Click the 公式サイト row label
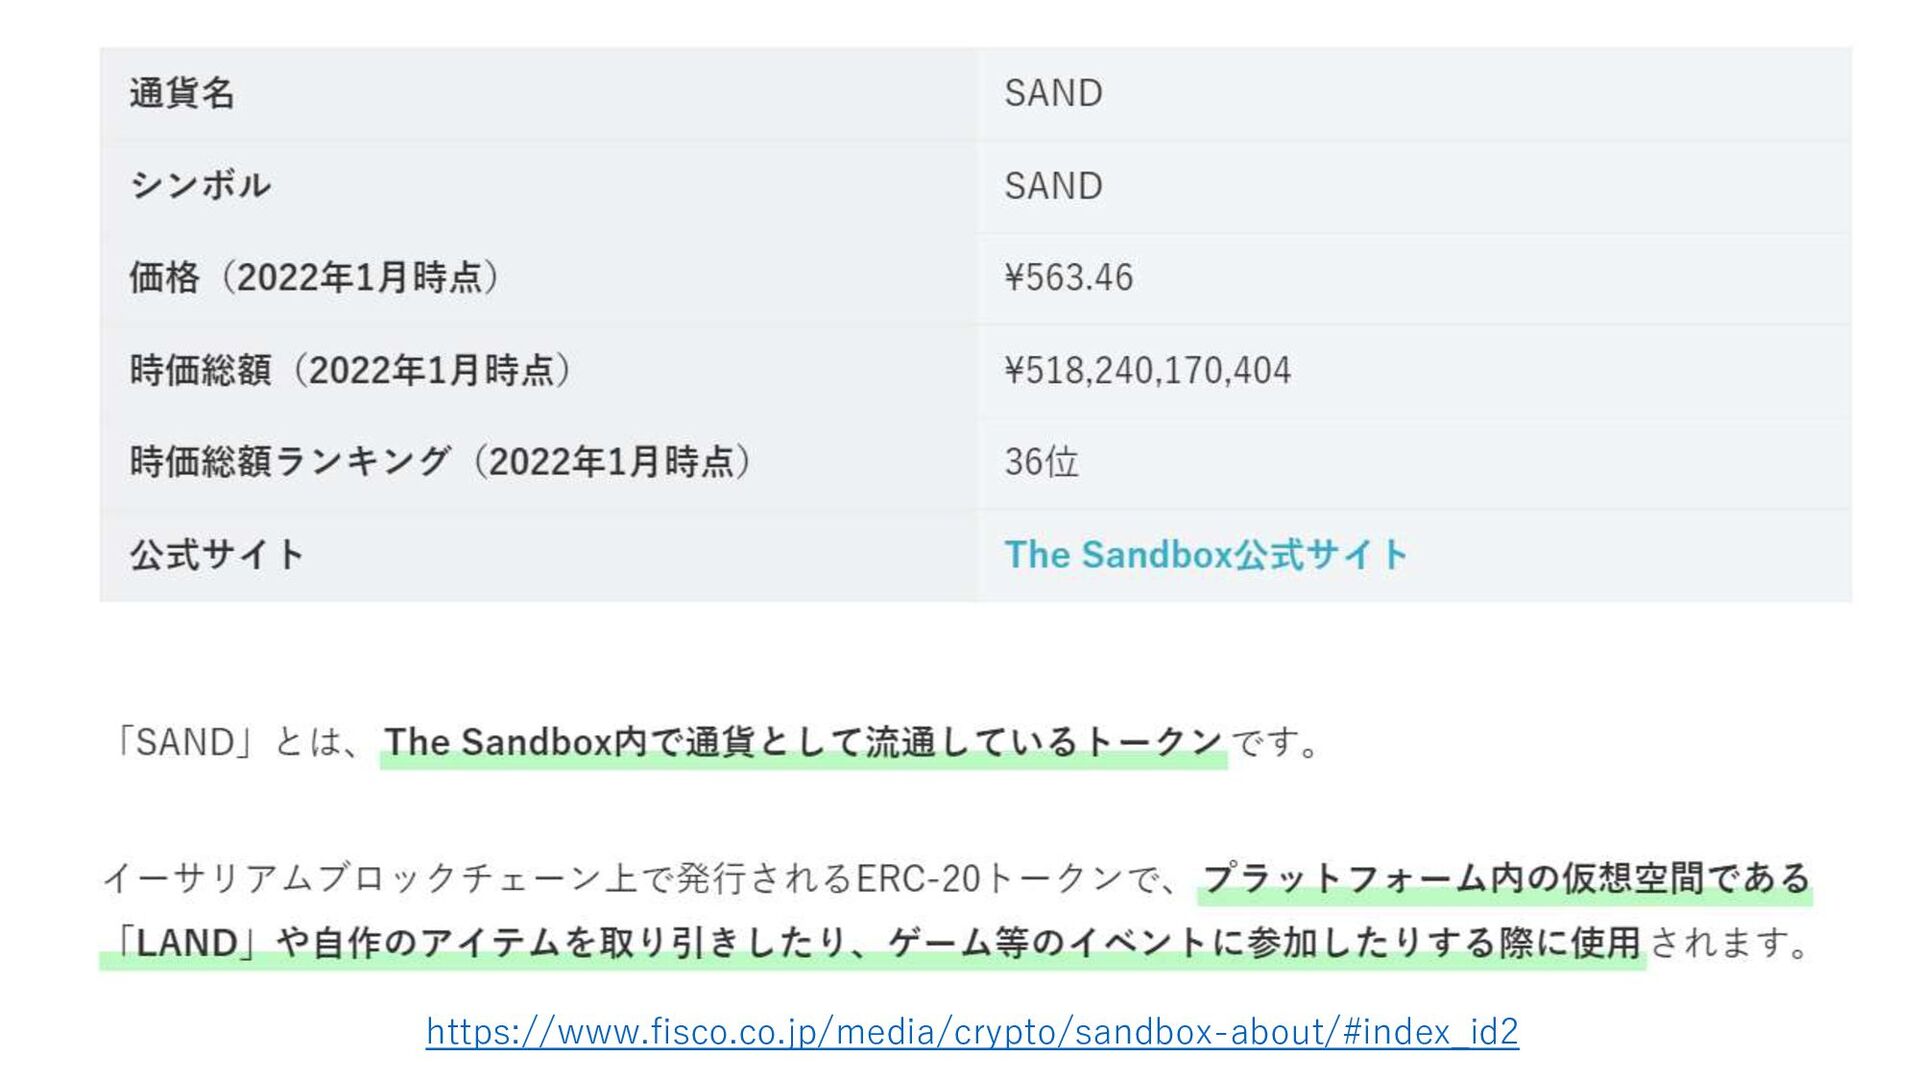 (x=217, y=555)
